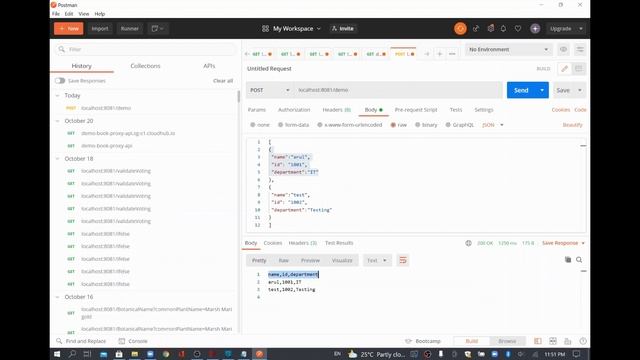The image size is (640, 360).
Task: Click the orange New button
Action: point(69,29)
